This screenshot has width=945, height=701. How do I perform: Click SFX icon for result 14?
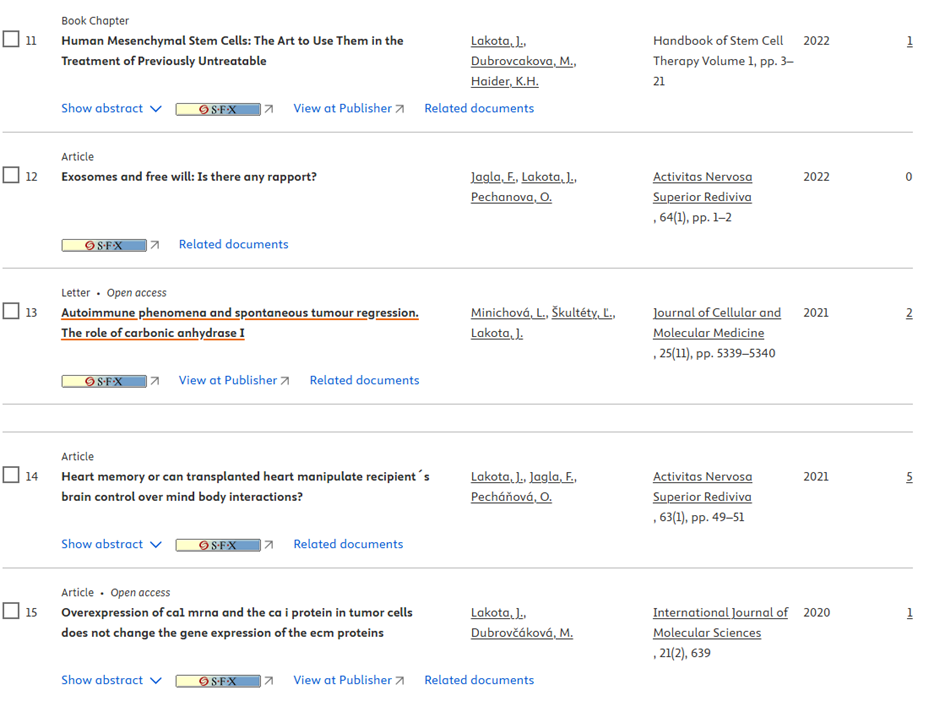[x=218, y=545]
